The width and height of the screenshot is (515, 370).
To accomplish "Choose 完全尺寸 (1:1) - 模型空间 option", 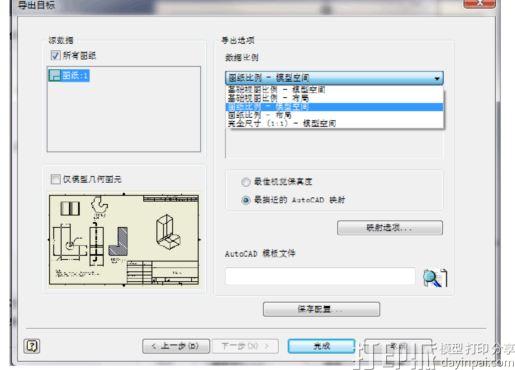I will click(x=334, y=124).
